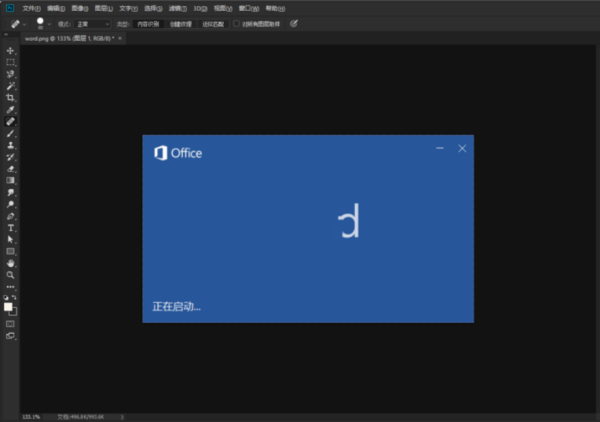Select the Zoom tool
The height and width of the screenshot is (422, 600).
click(10, 275)
